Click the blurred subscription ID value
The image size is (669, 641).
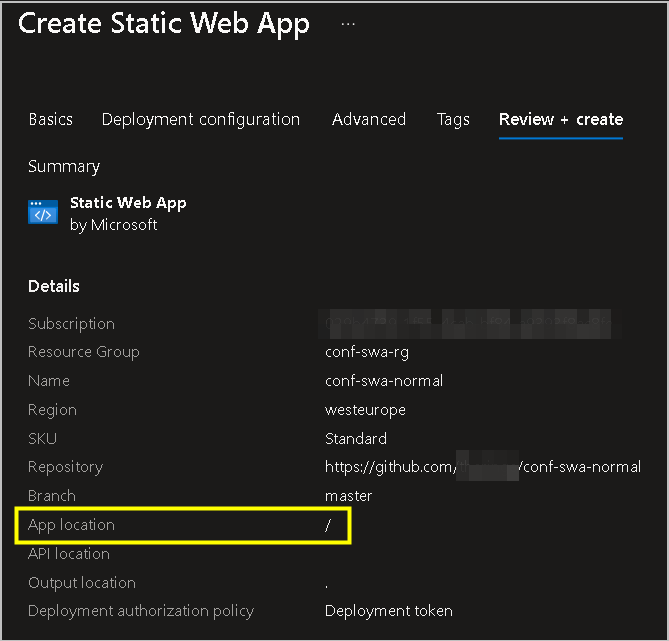[x=468, y=324]
